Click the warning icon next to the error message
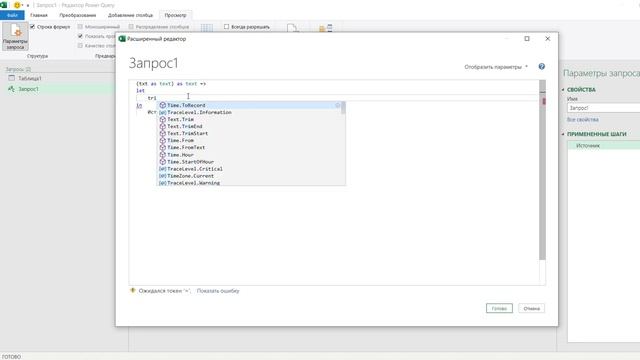The width and height of the screenshot is (640, 360). click(x=133, y=291)
